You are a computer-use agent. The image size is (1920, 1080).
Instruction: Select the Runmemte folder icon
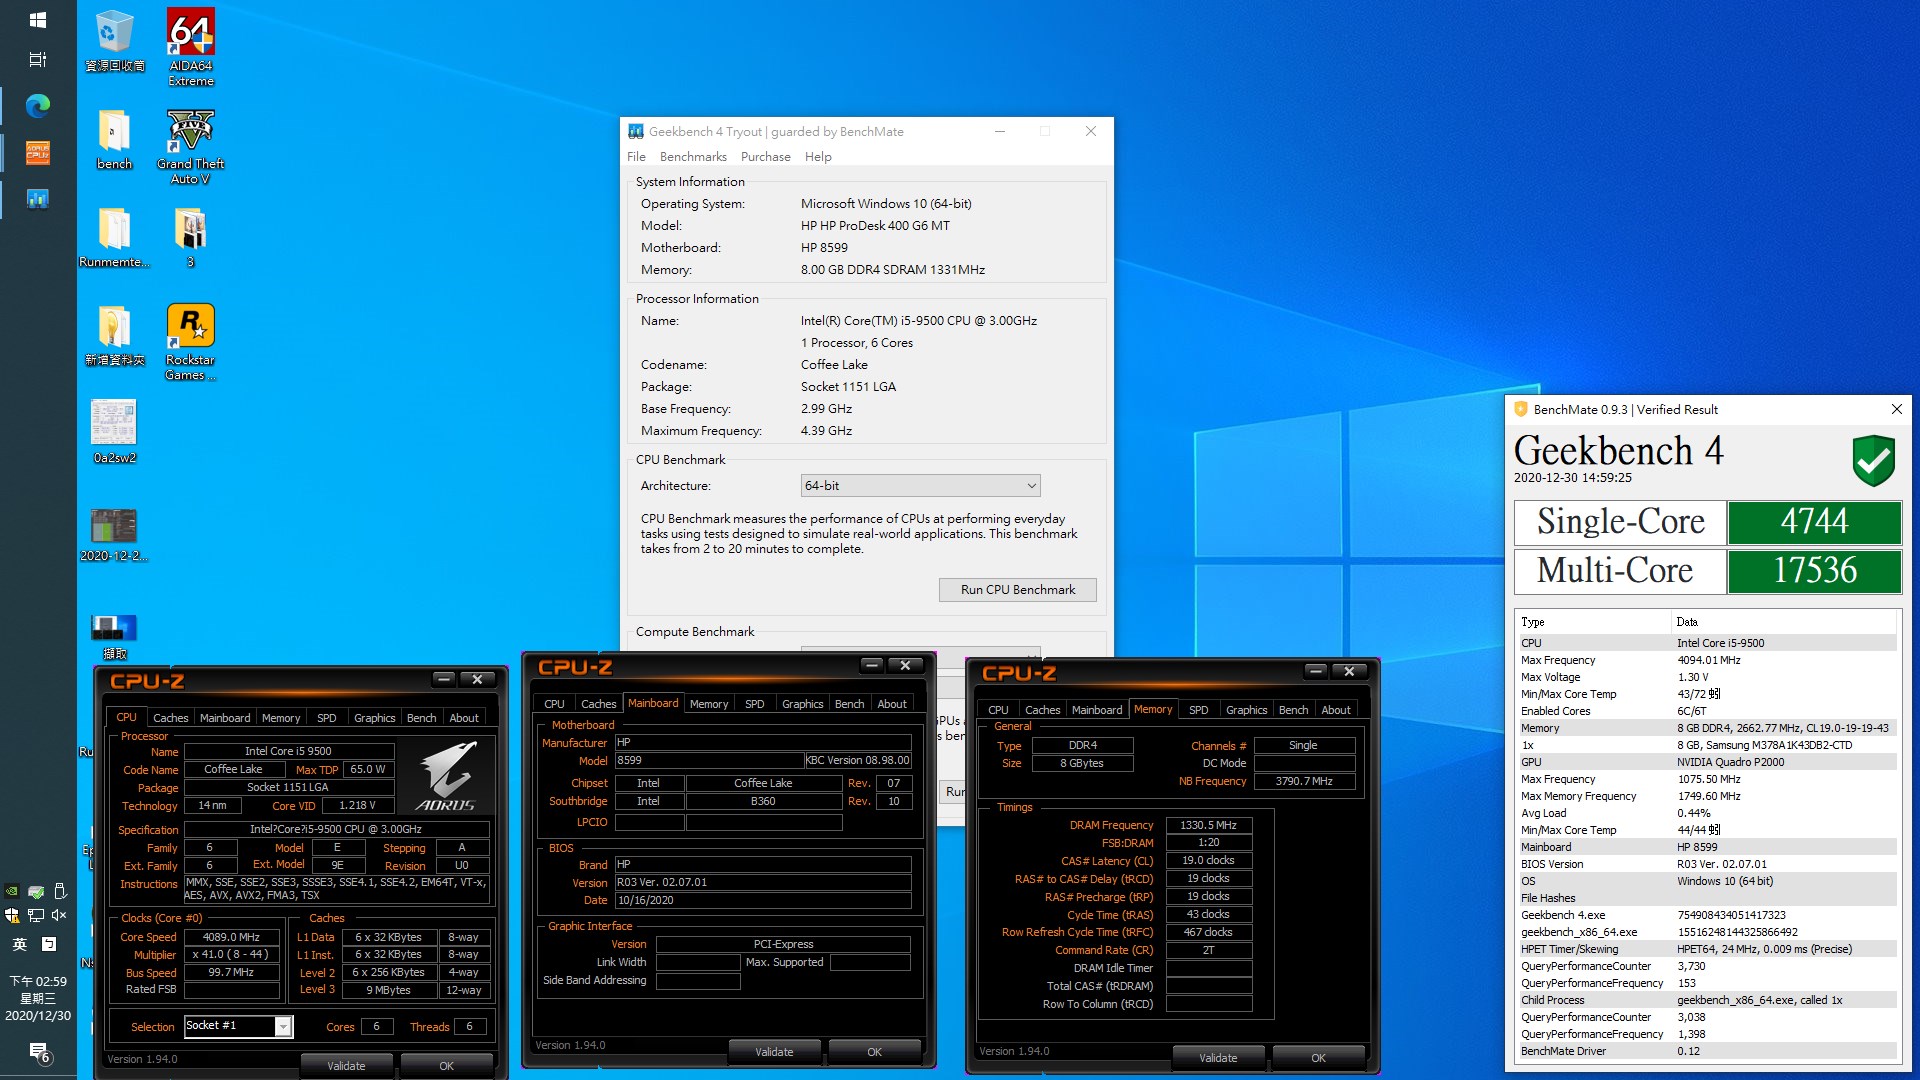click(114, 238)
